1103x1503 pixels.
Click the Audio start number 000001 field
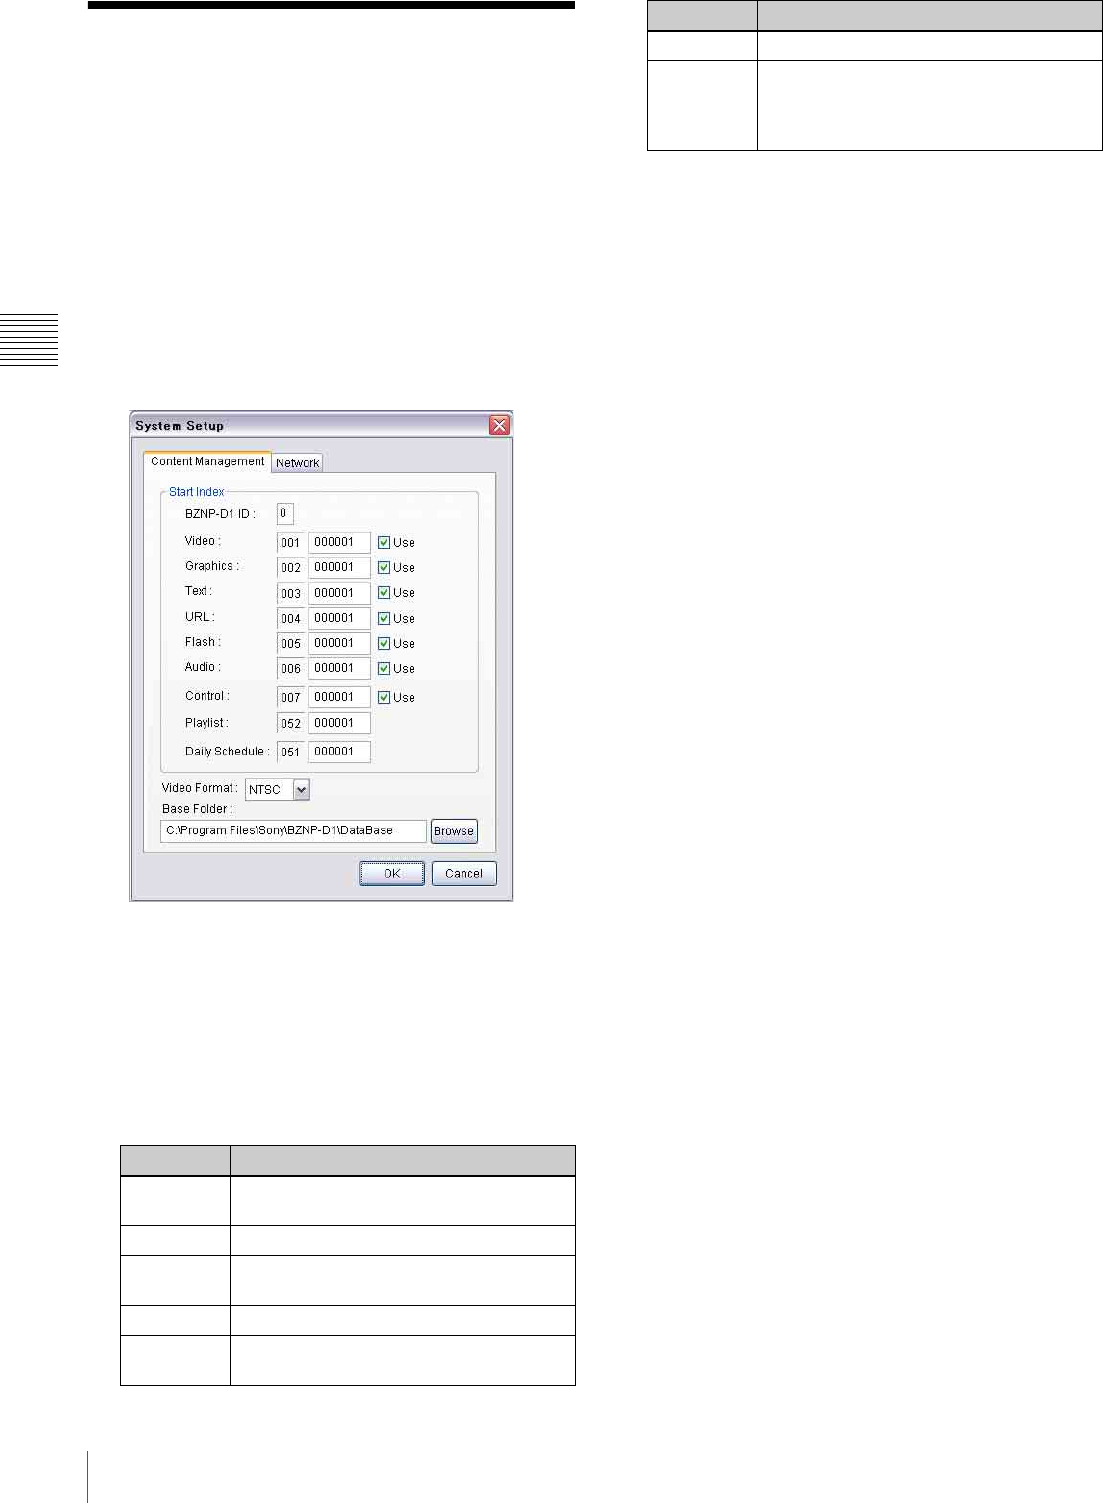(339, 668)
